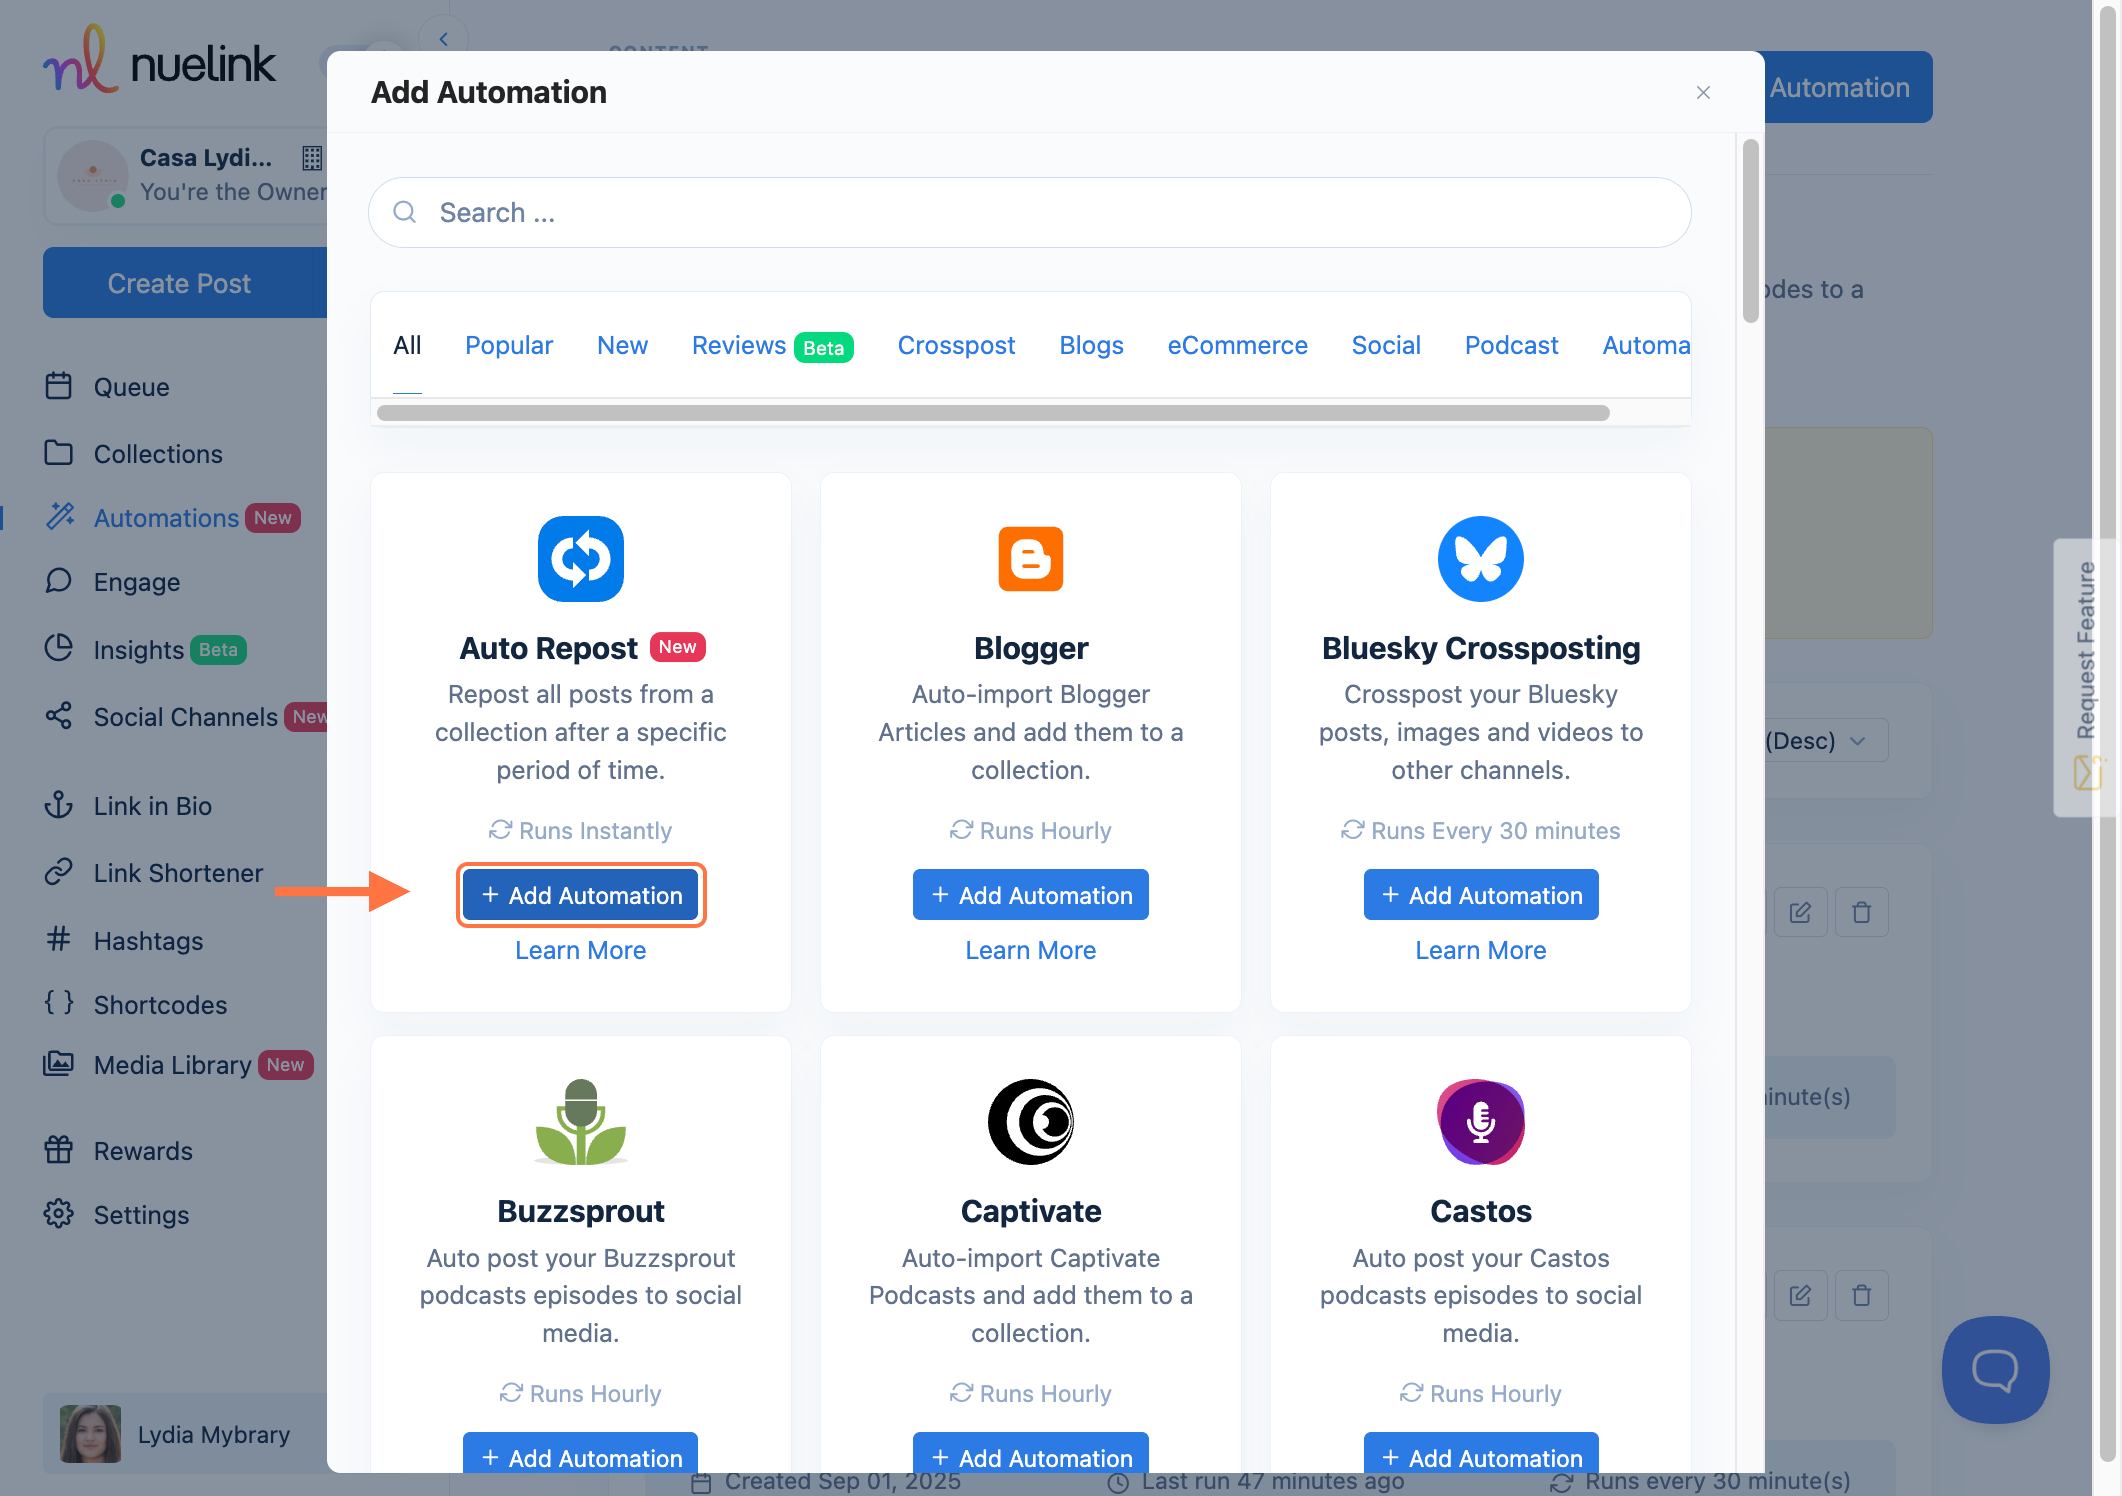Switch to the Popular tab
The width and height of the screenshot is (2122, 1496).
click(508, 345)
